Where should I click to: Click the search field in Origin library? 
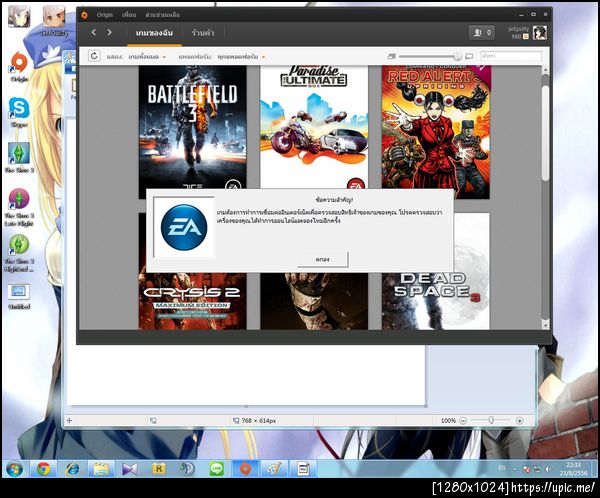pyautogui.click(x=511, y=56)
